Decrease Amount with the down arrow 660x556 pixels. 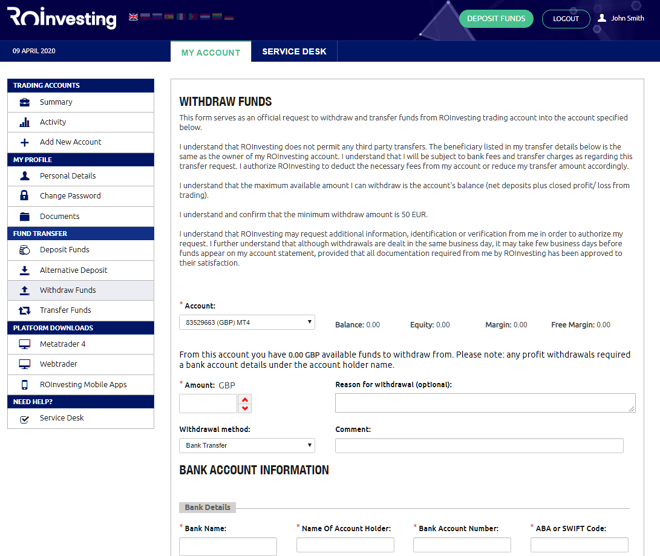click(245, 408)
